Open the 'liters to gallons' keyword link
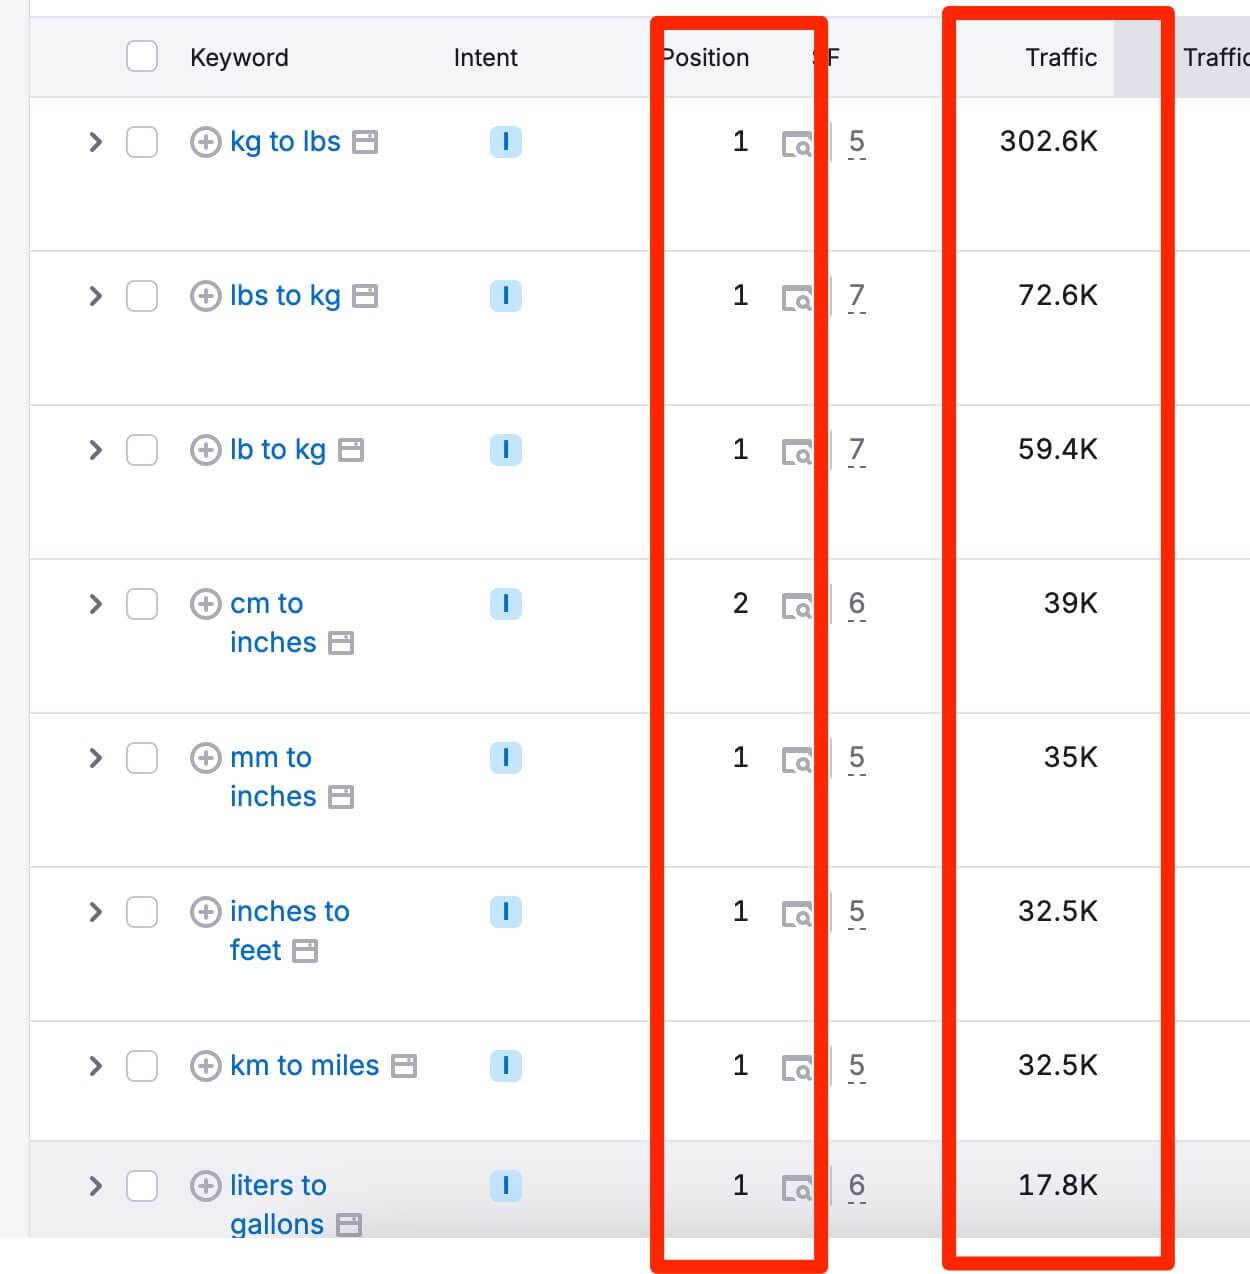This screenshot has width=1250, height=1274. 278,1204
